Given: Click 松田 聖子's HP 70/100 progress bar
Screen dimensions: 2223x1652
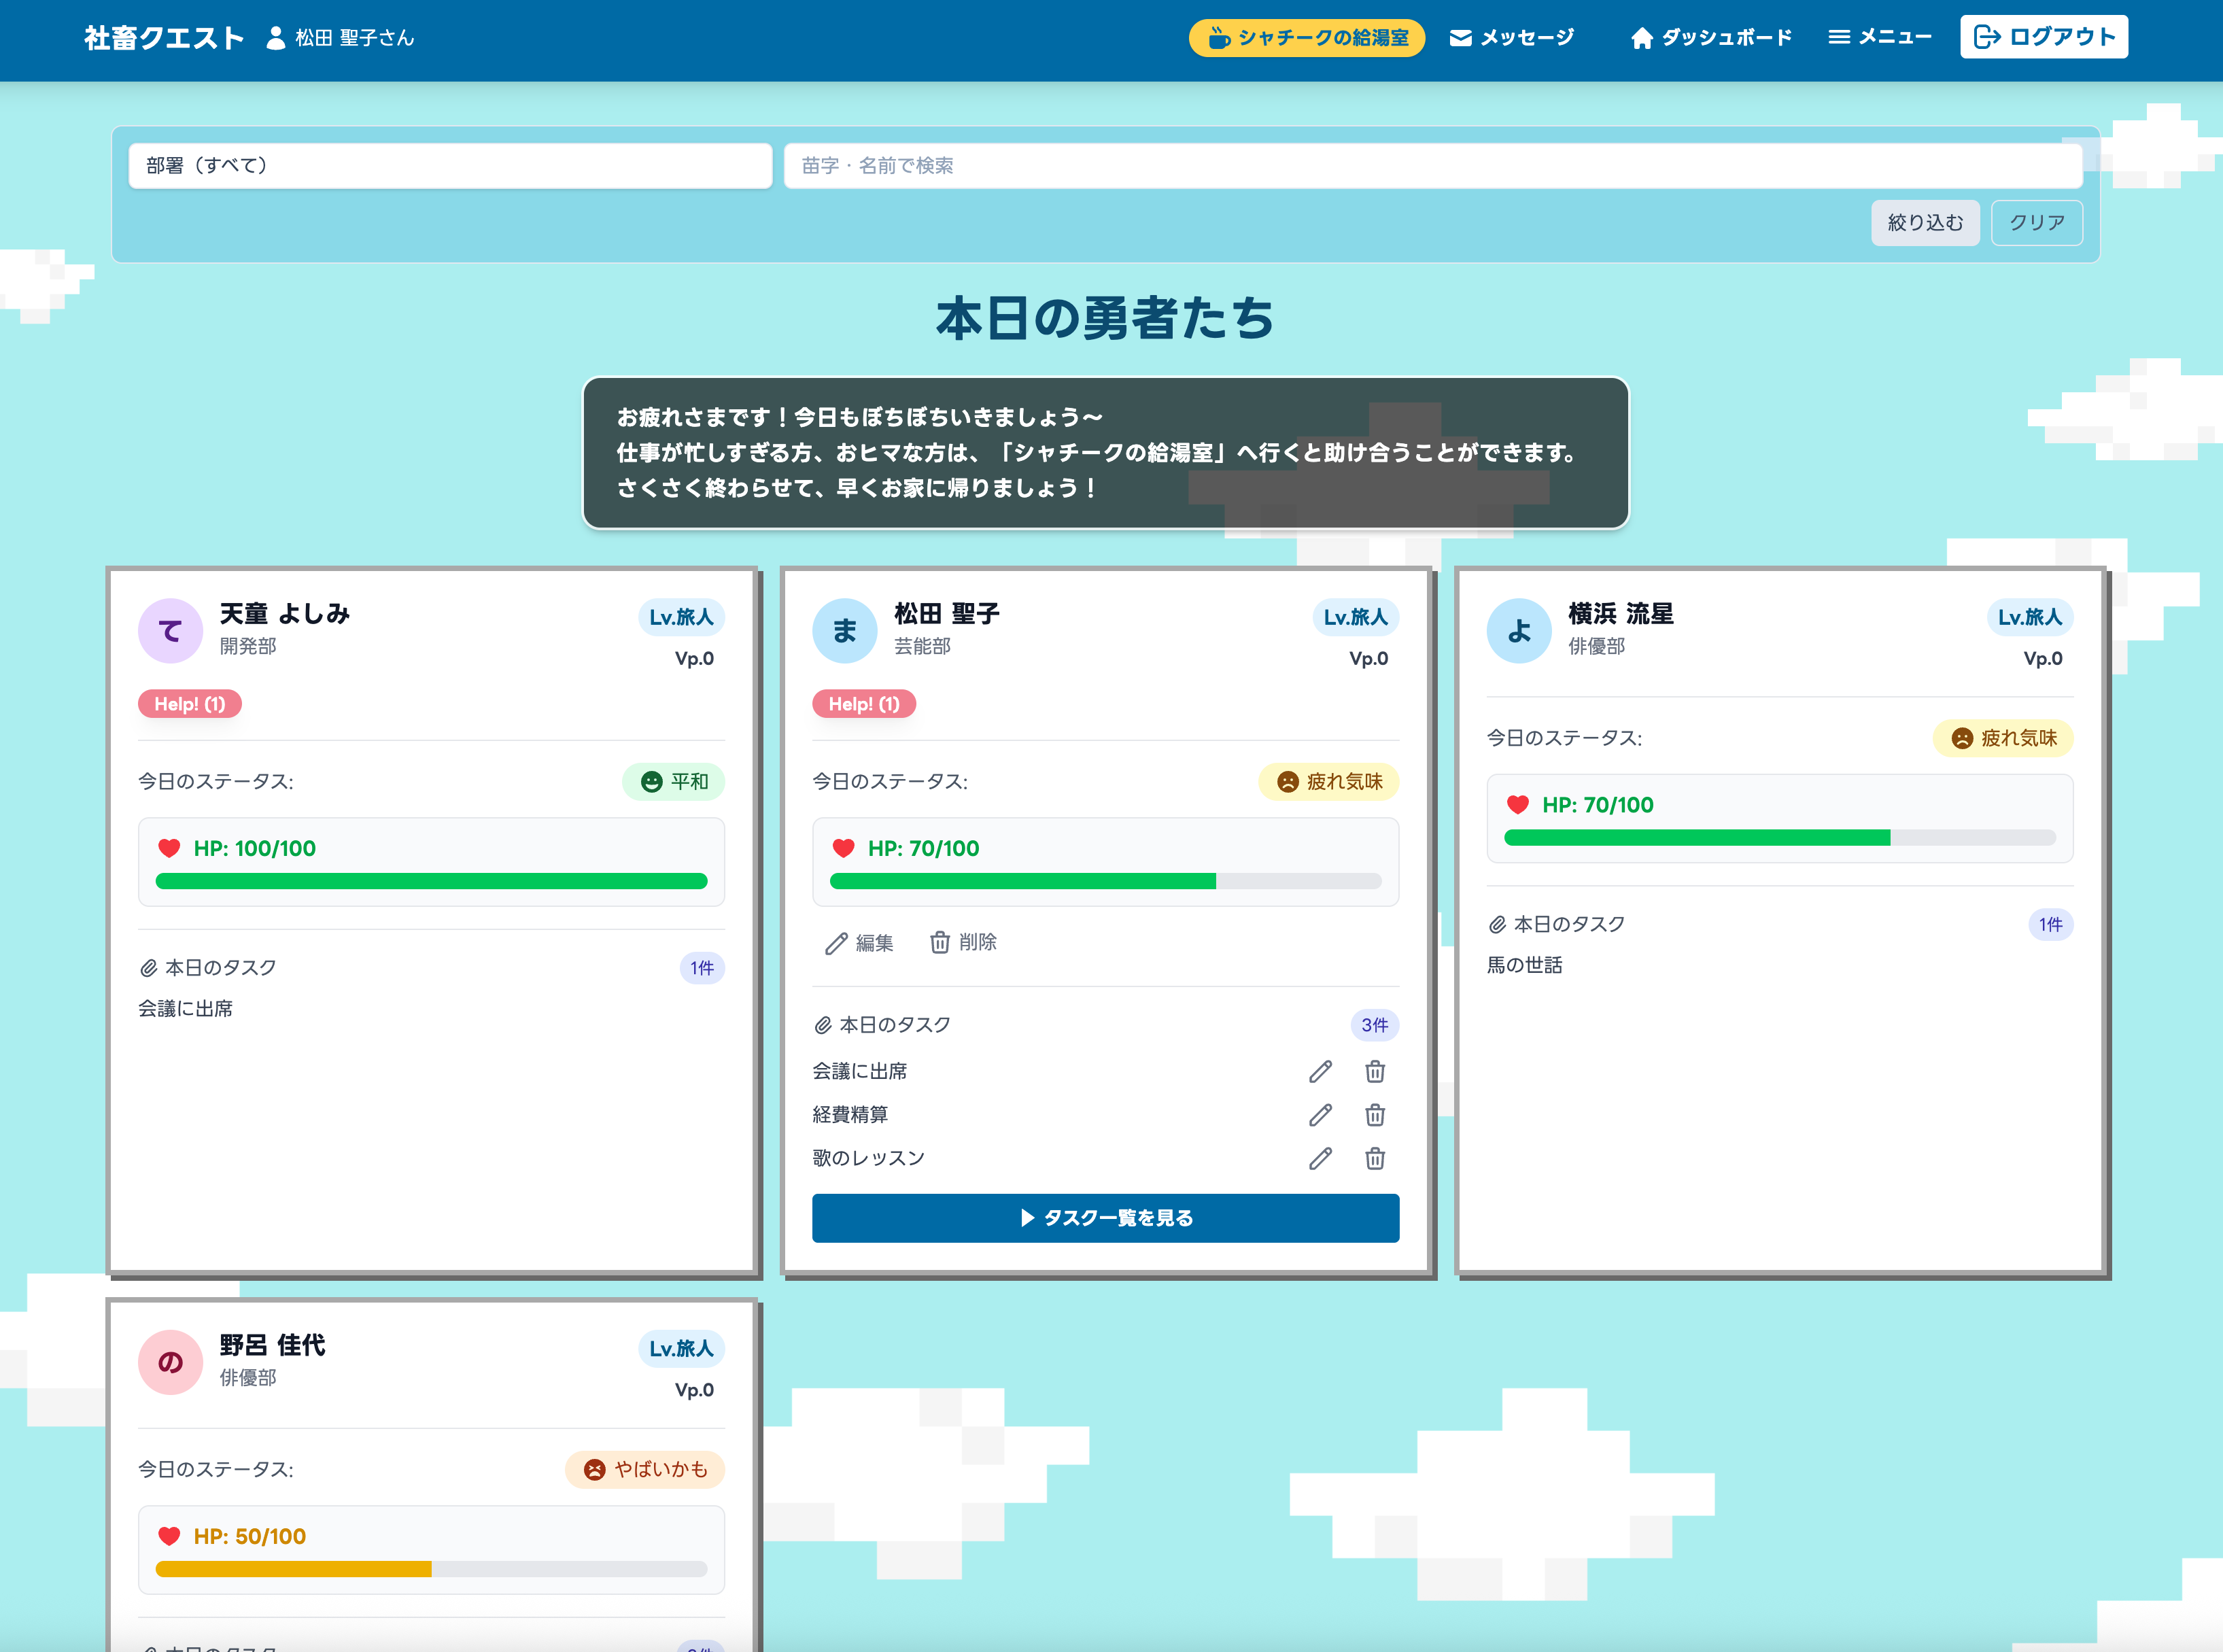Looking at the screenshot, I should click(x=1105, y=881).
